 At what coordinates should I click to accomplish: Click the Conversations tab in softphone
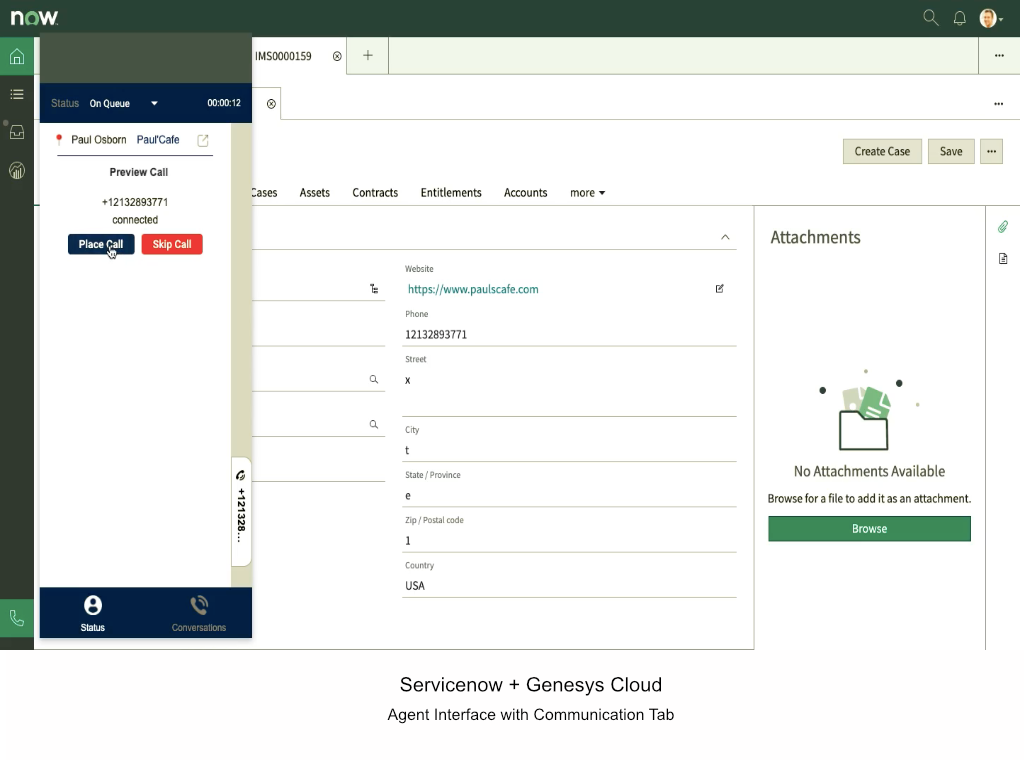(x=198, y=613)
